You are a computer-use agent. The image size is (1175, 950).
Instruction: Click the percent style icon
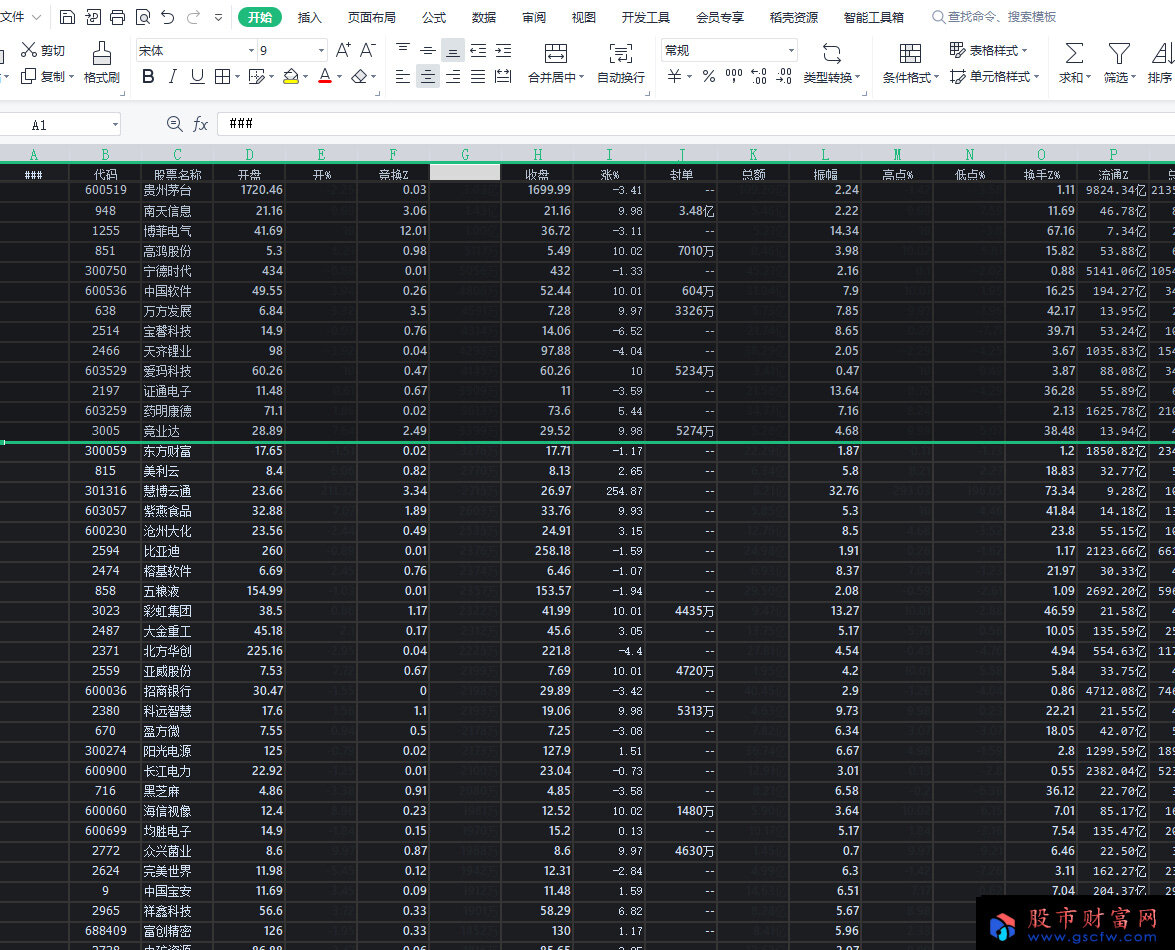tap(709, 76)
